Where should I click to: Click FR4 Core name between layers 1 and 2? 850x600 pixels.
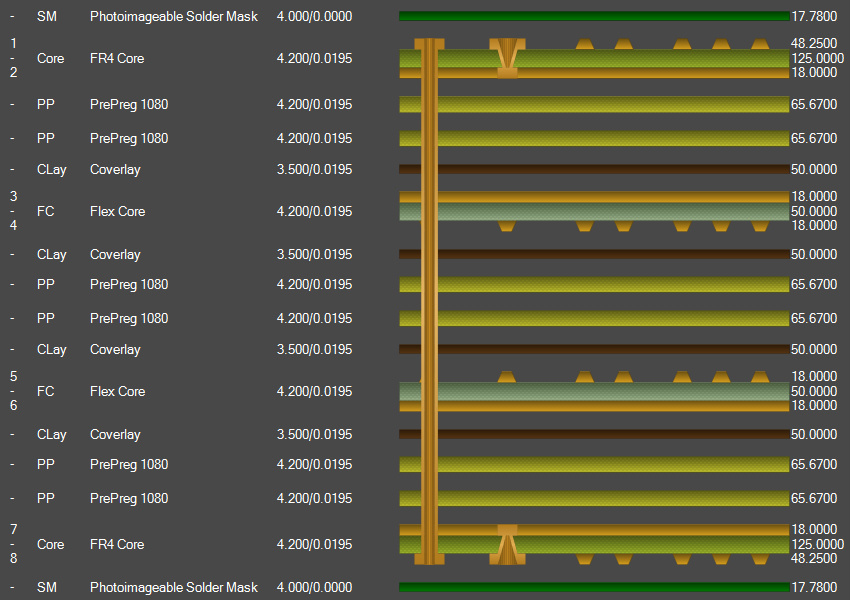pos(117,59)
